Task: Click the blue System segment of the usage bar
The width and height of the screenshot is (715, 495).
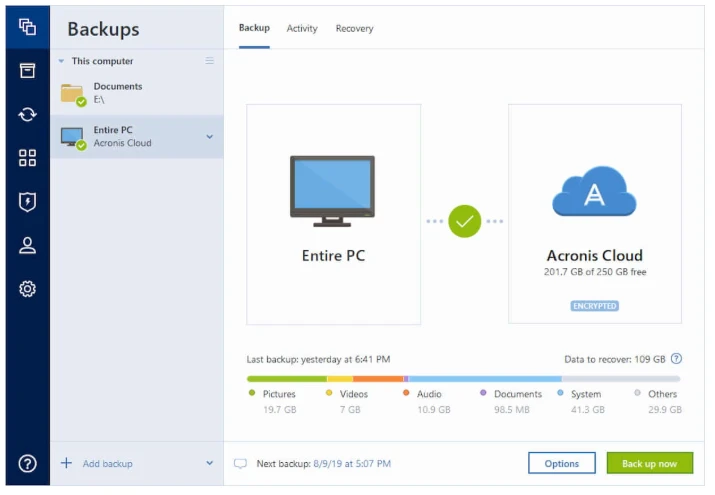Action: tap(485, 379)
